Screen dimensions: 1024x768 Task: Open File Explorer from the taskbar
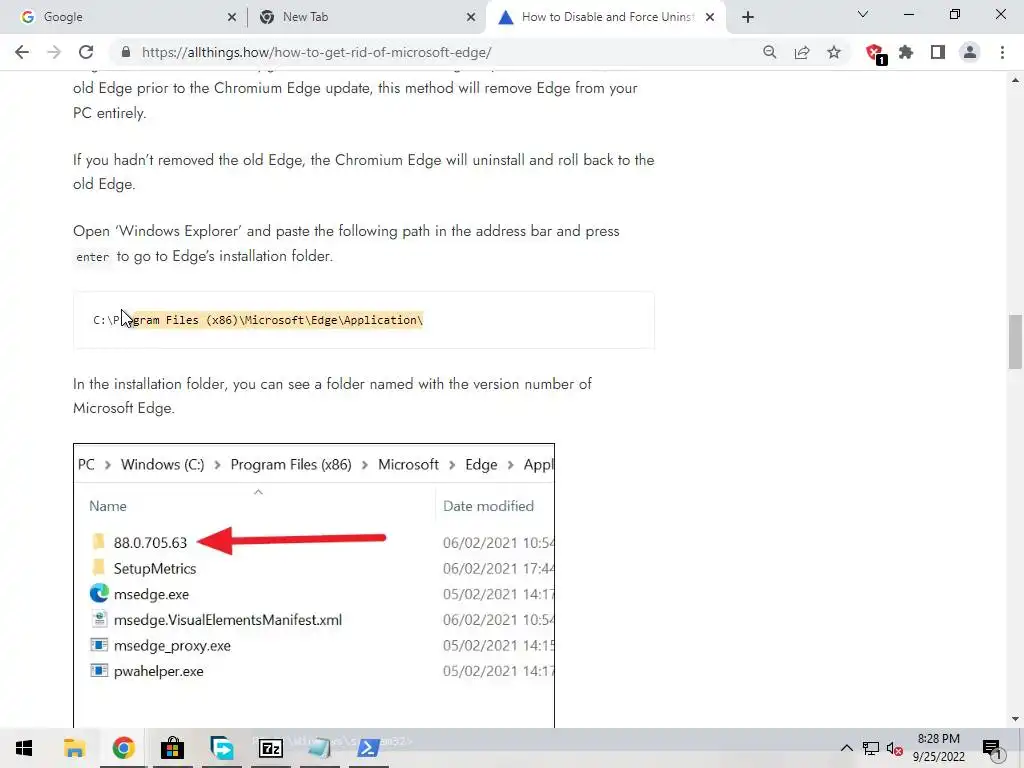pyautogui.click(x=74, y=748)
